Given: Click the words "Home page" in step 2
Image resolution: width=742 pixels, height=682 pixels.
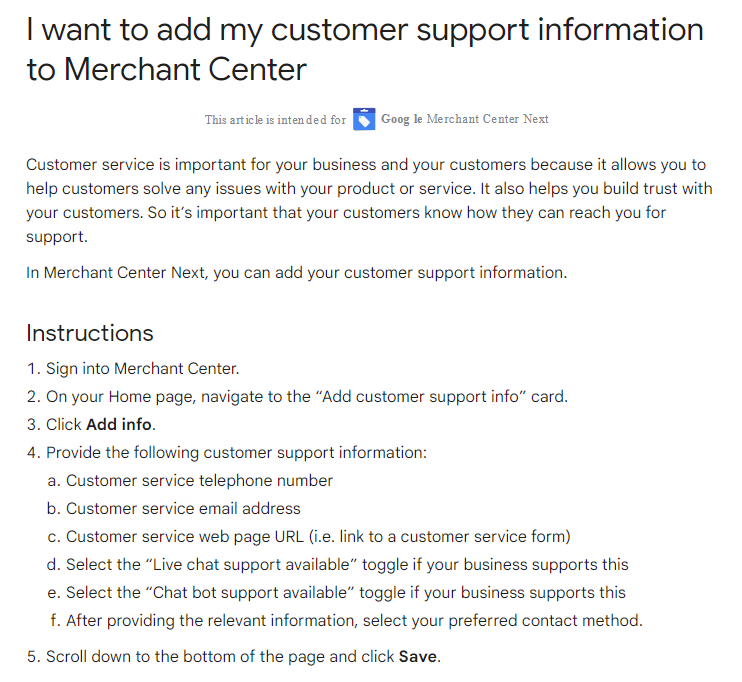Looking at the screenshot, I should click(x=152, y=396).
